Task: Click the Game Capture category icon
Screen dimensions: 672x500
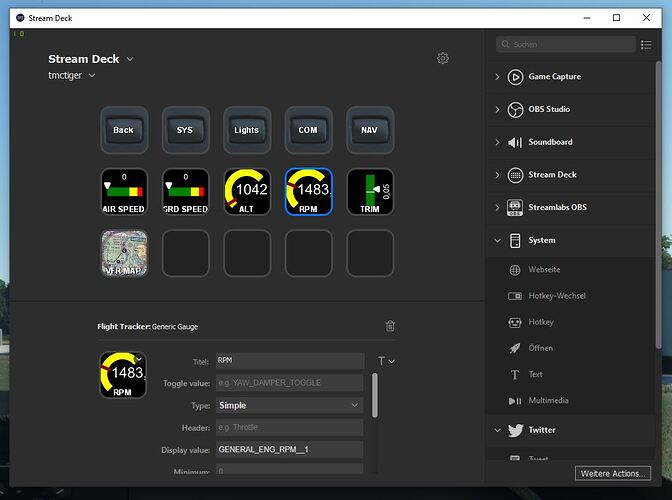Action: (515, 77)
